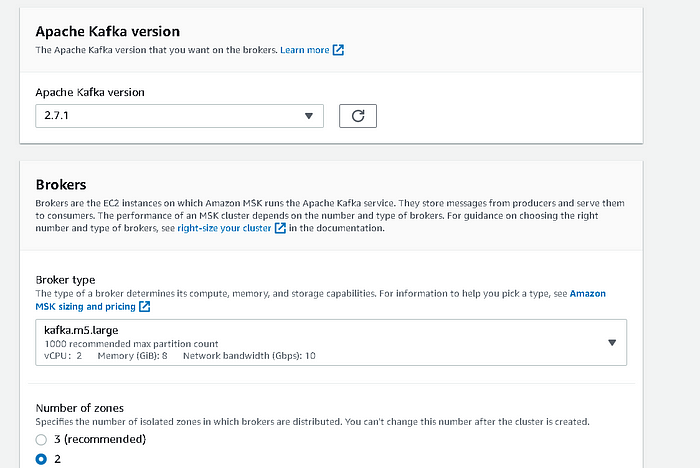Click the caret arrow in Broker type selector
The image size is (700, 468).
click(x=611, y=343)
